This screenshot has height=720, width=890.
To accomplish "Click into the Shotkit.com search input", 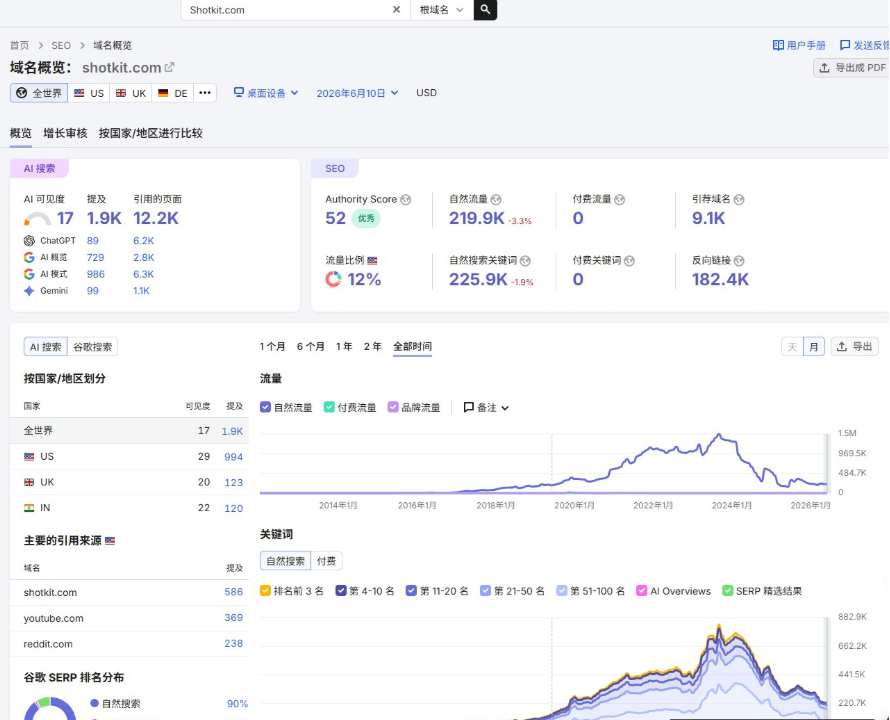I will [287, 10].
